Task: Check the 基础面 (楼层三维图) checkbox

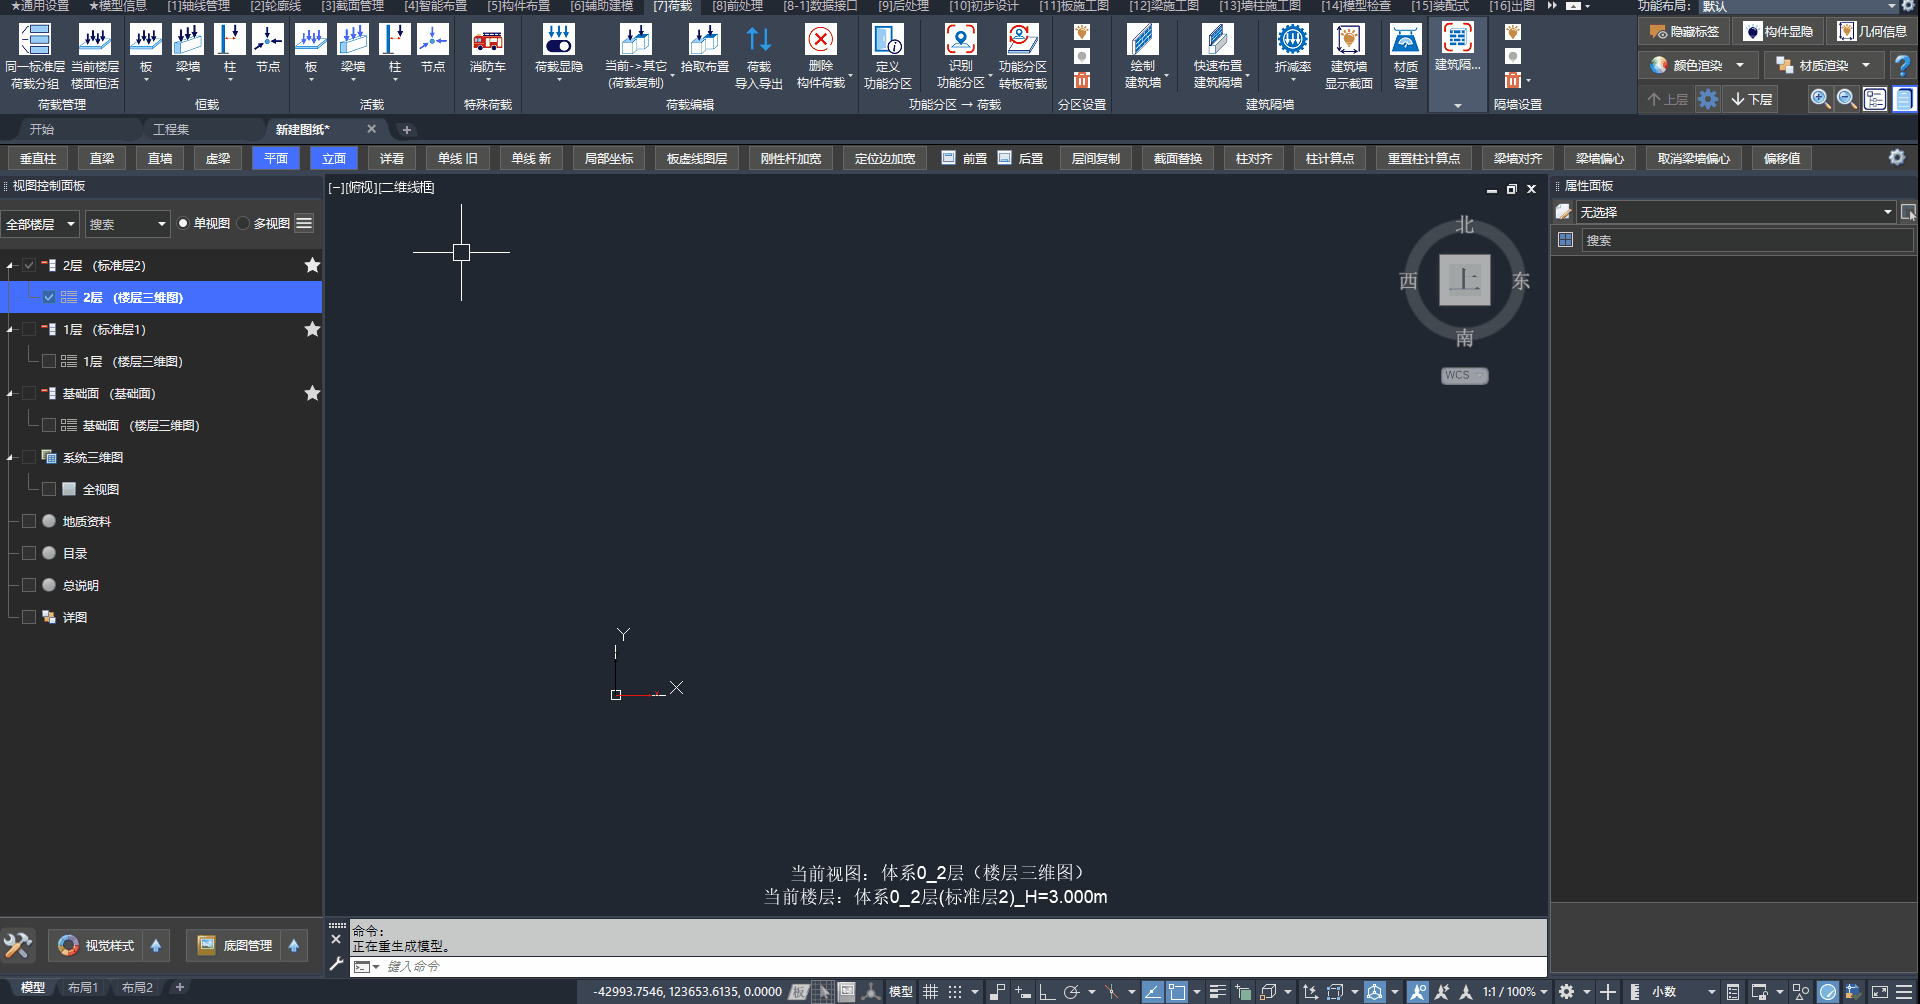Action: [x=49, y=425]
